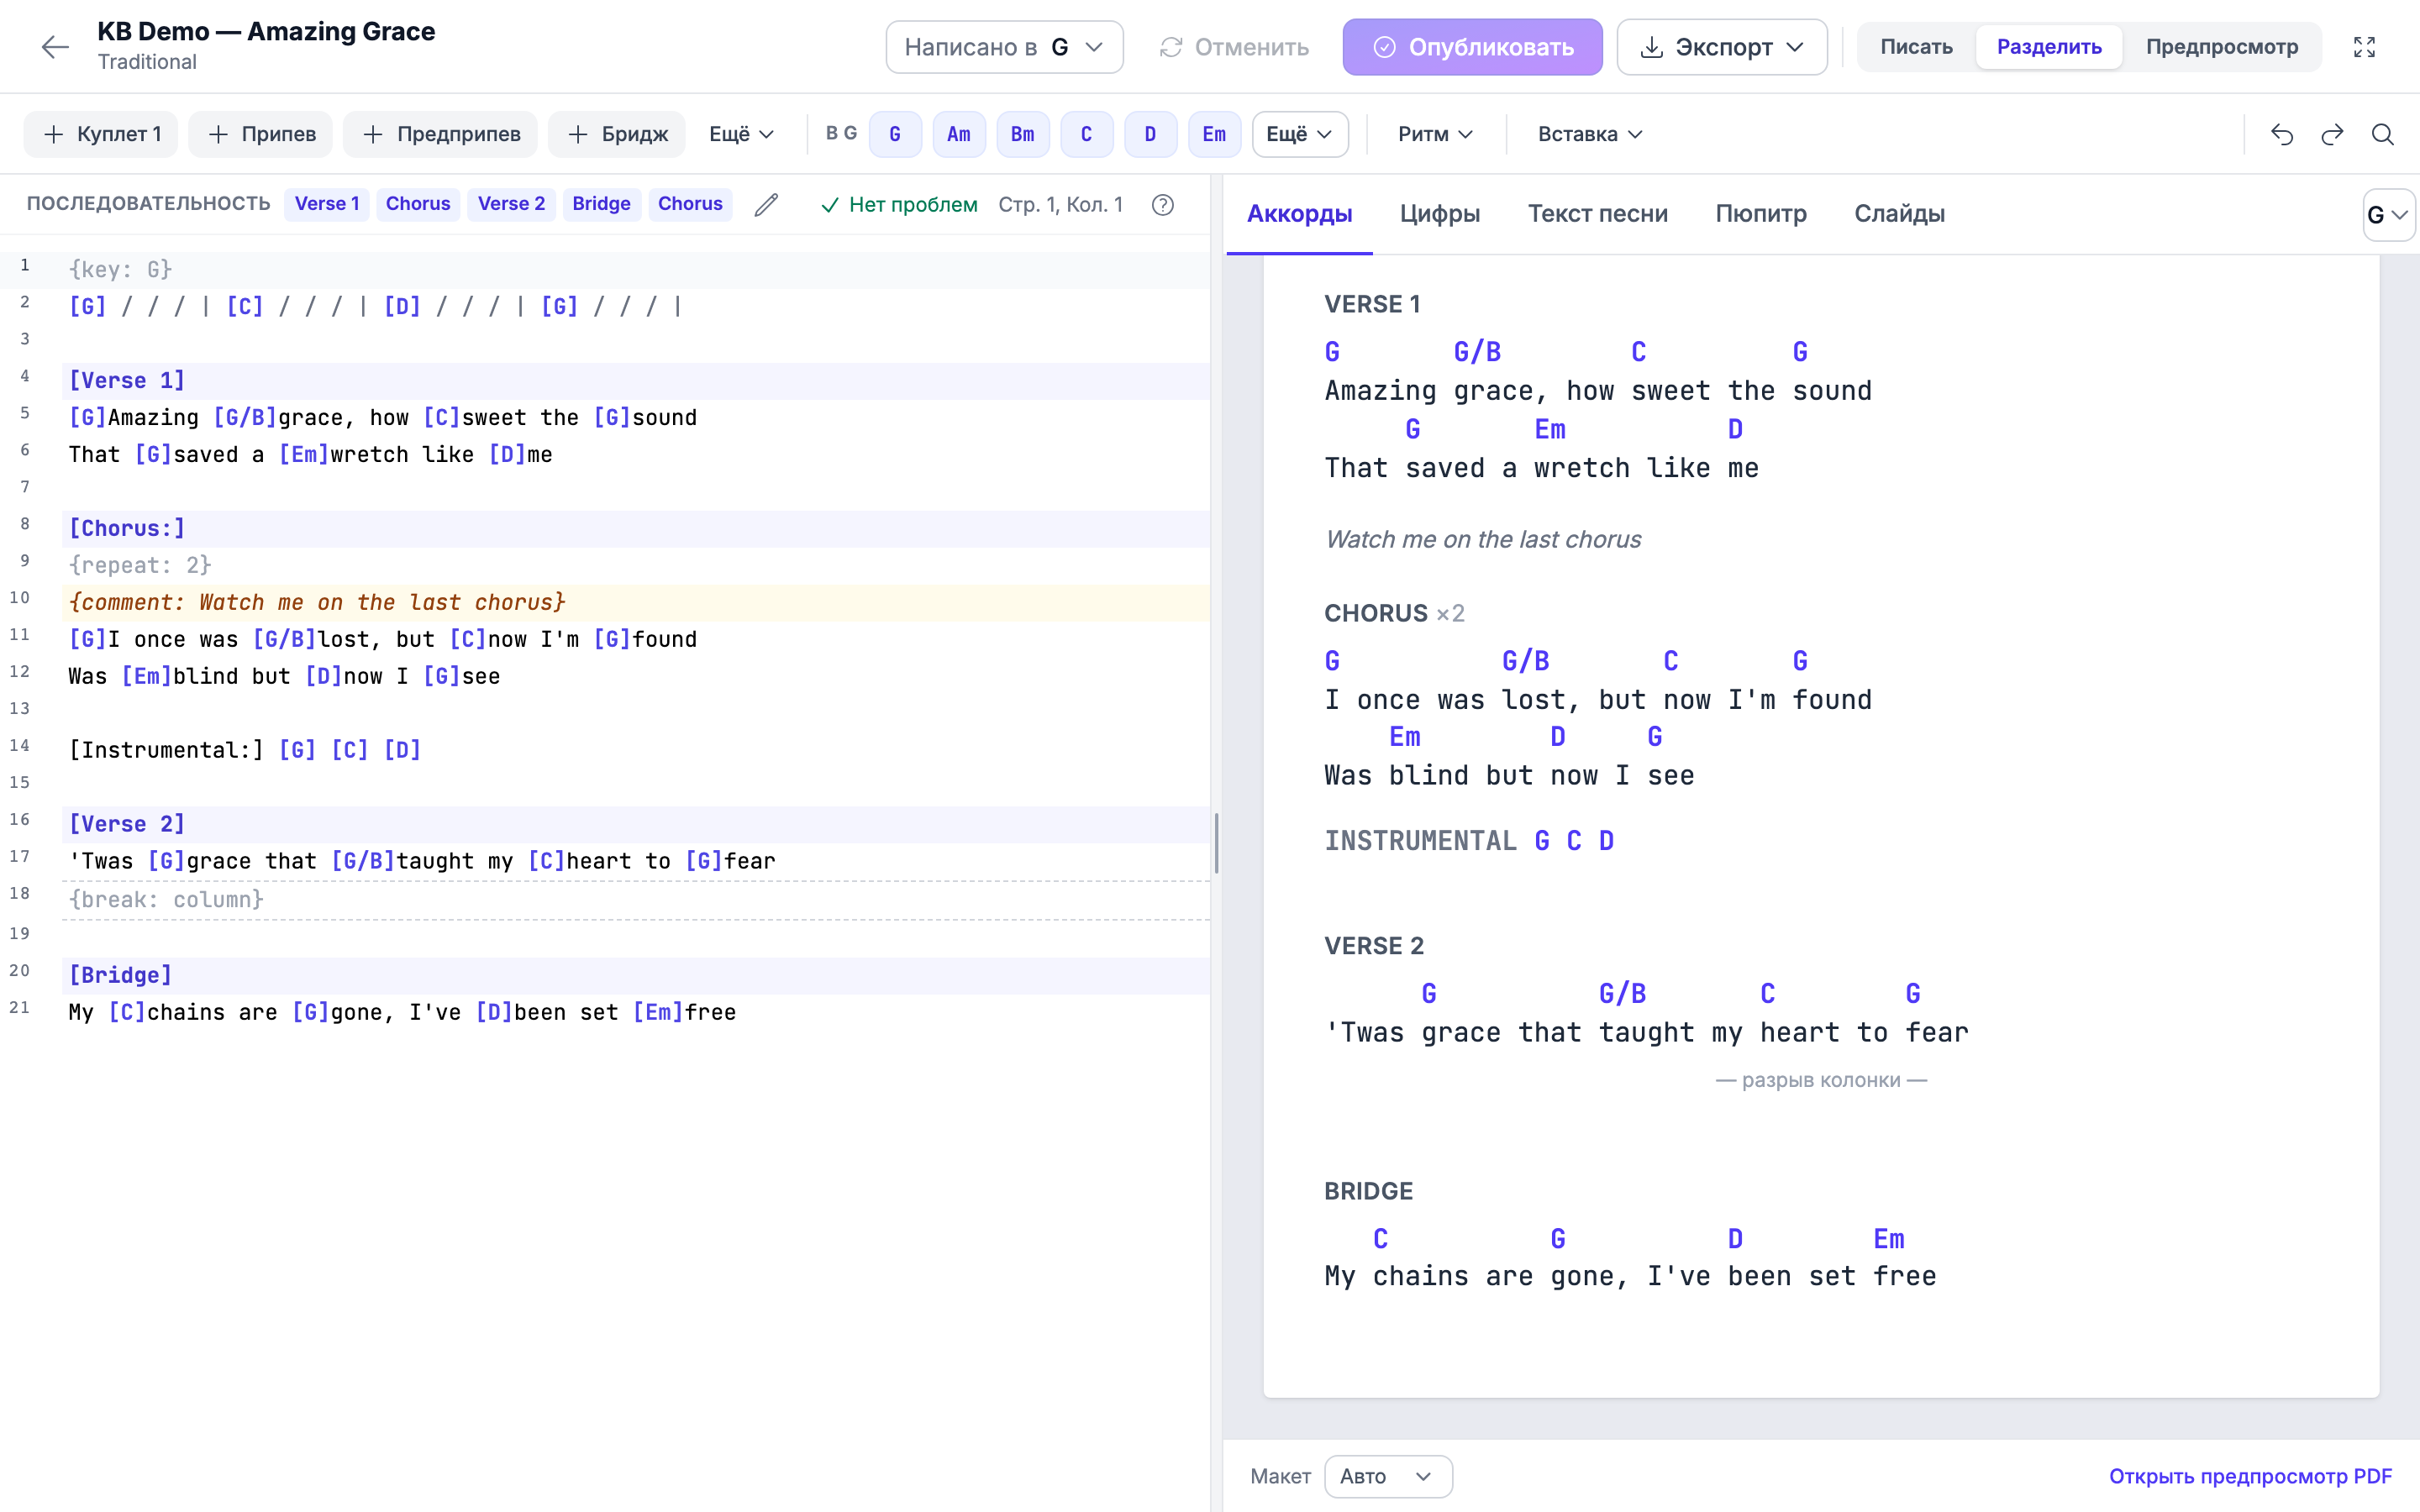Select the Bridge sequence chip
This screenshot has height=1512, width=2420.
[601, 204]
